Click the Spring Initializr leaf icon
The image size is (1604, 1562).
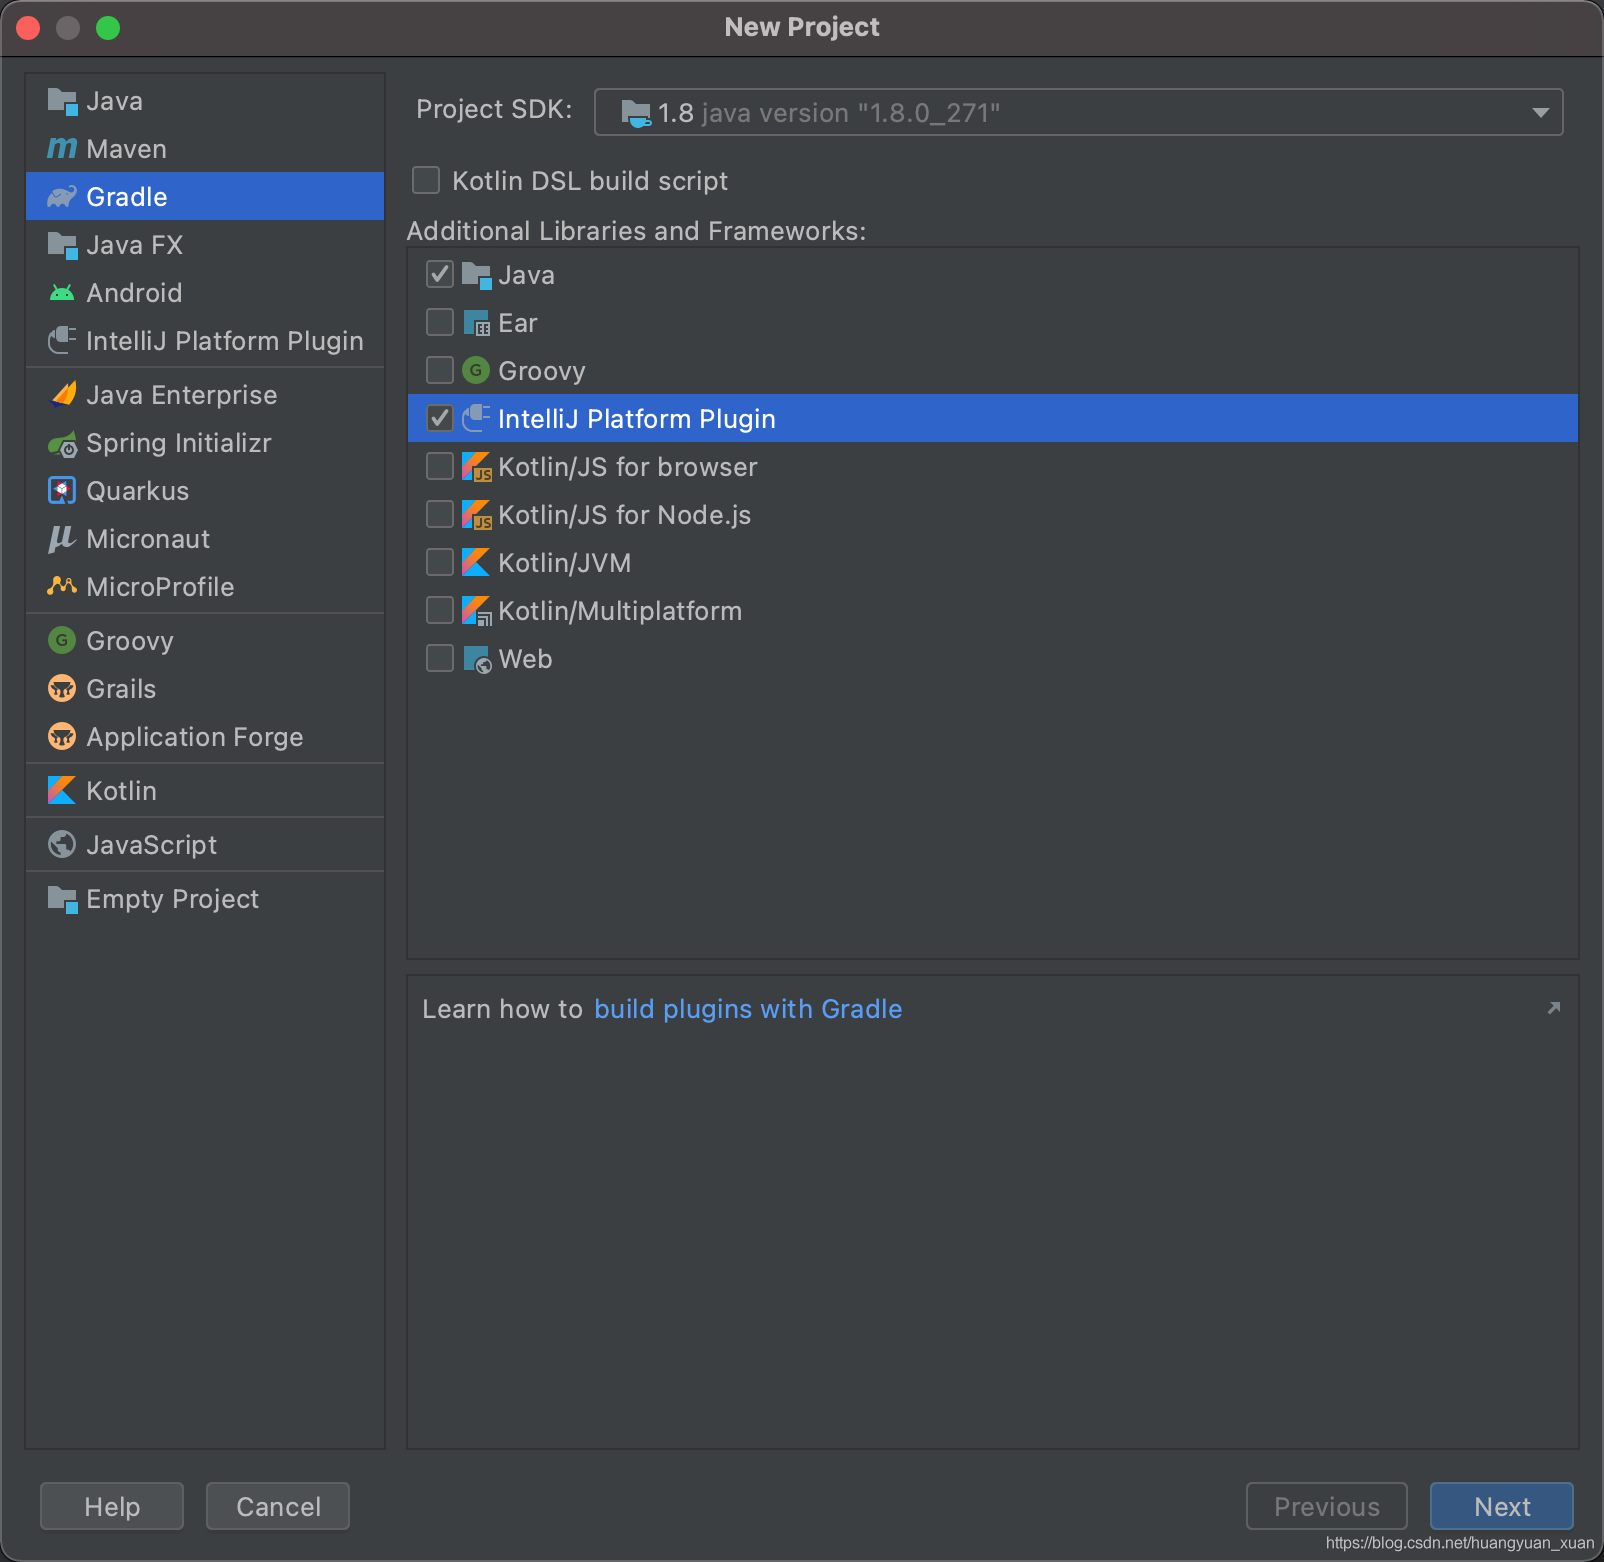point(61,443)
